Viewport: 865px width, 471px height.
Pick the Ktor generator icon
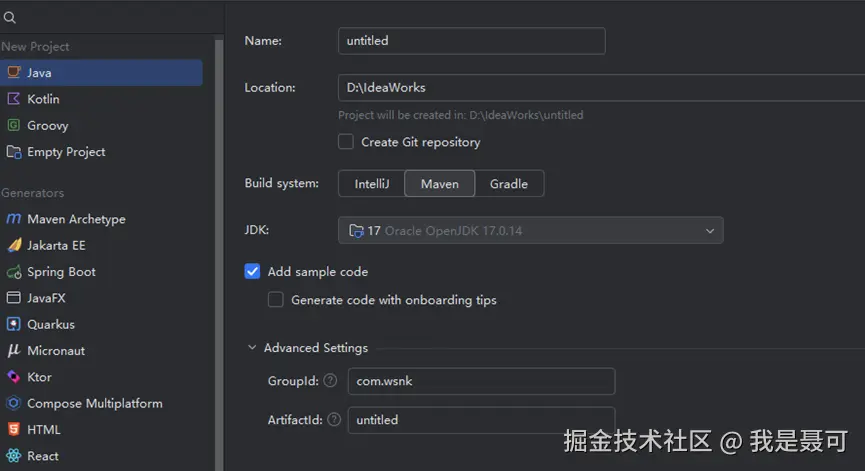coord(14,377)
